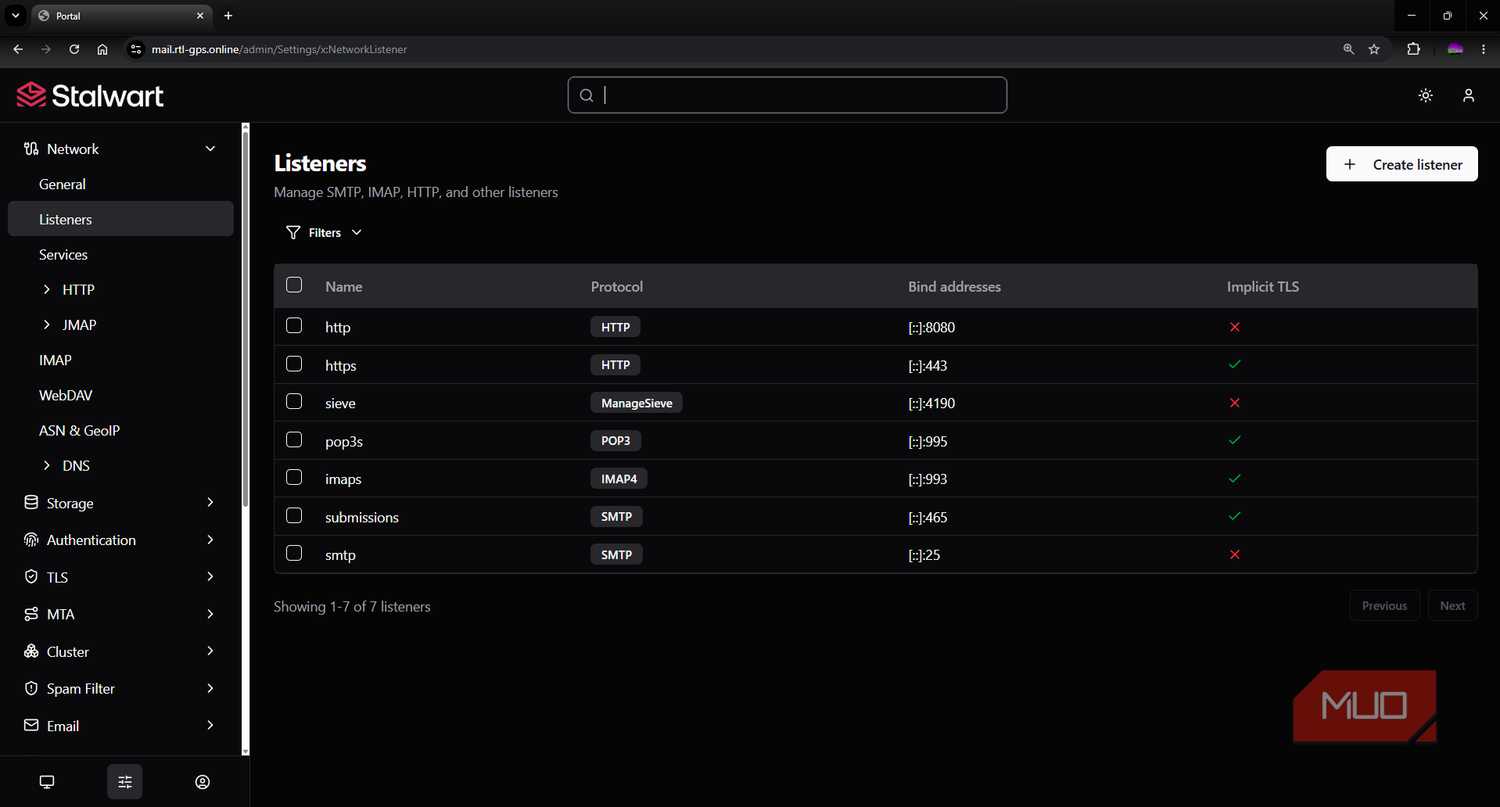This screenshot has height=807, width=1500.
Task: Click the browser address bar URL
Action: (279, 49)
